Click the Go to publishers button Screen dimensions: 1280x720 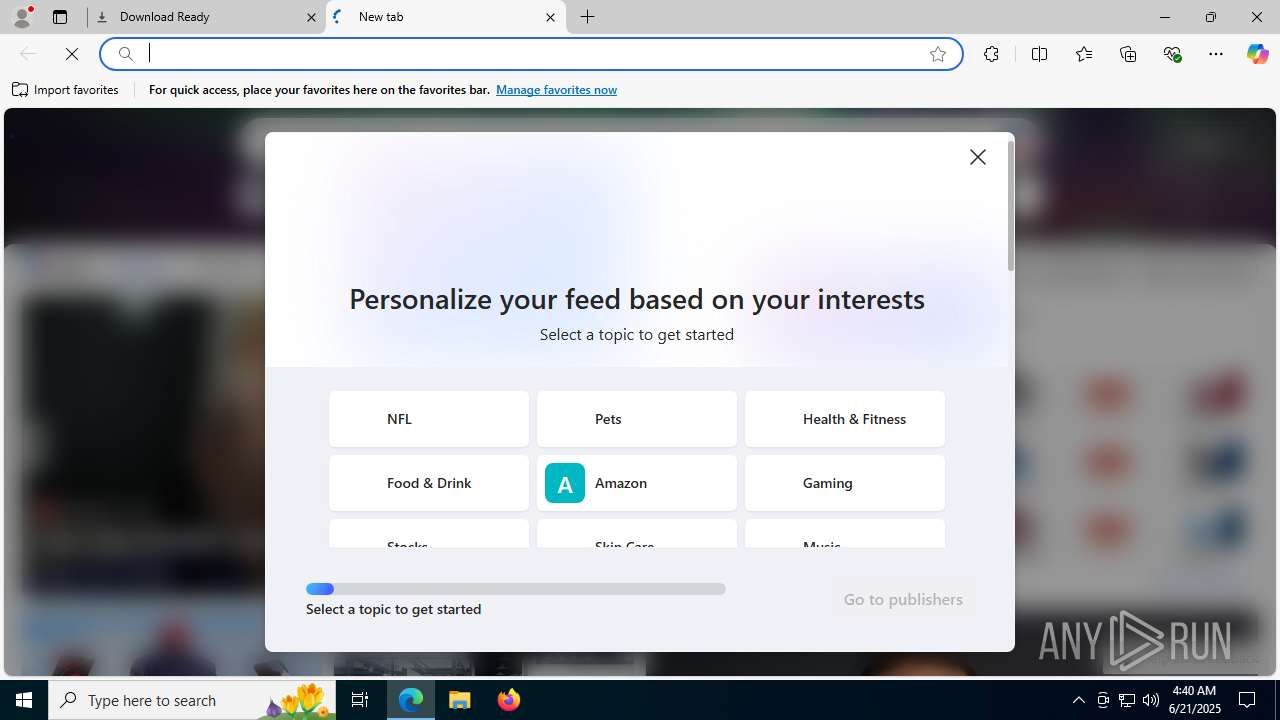(903, 599)
